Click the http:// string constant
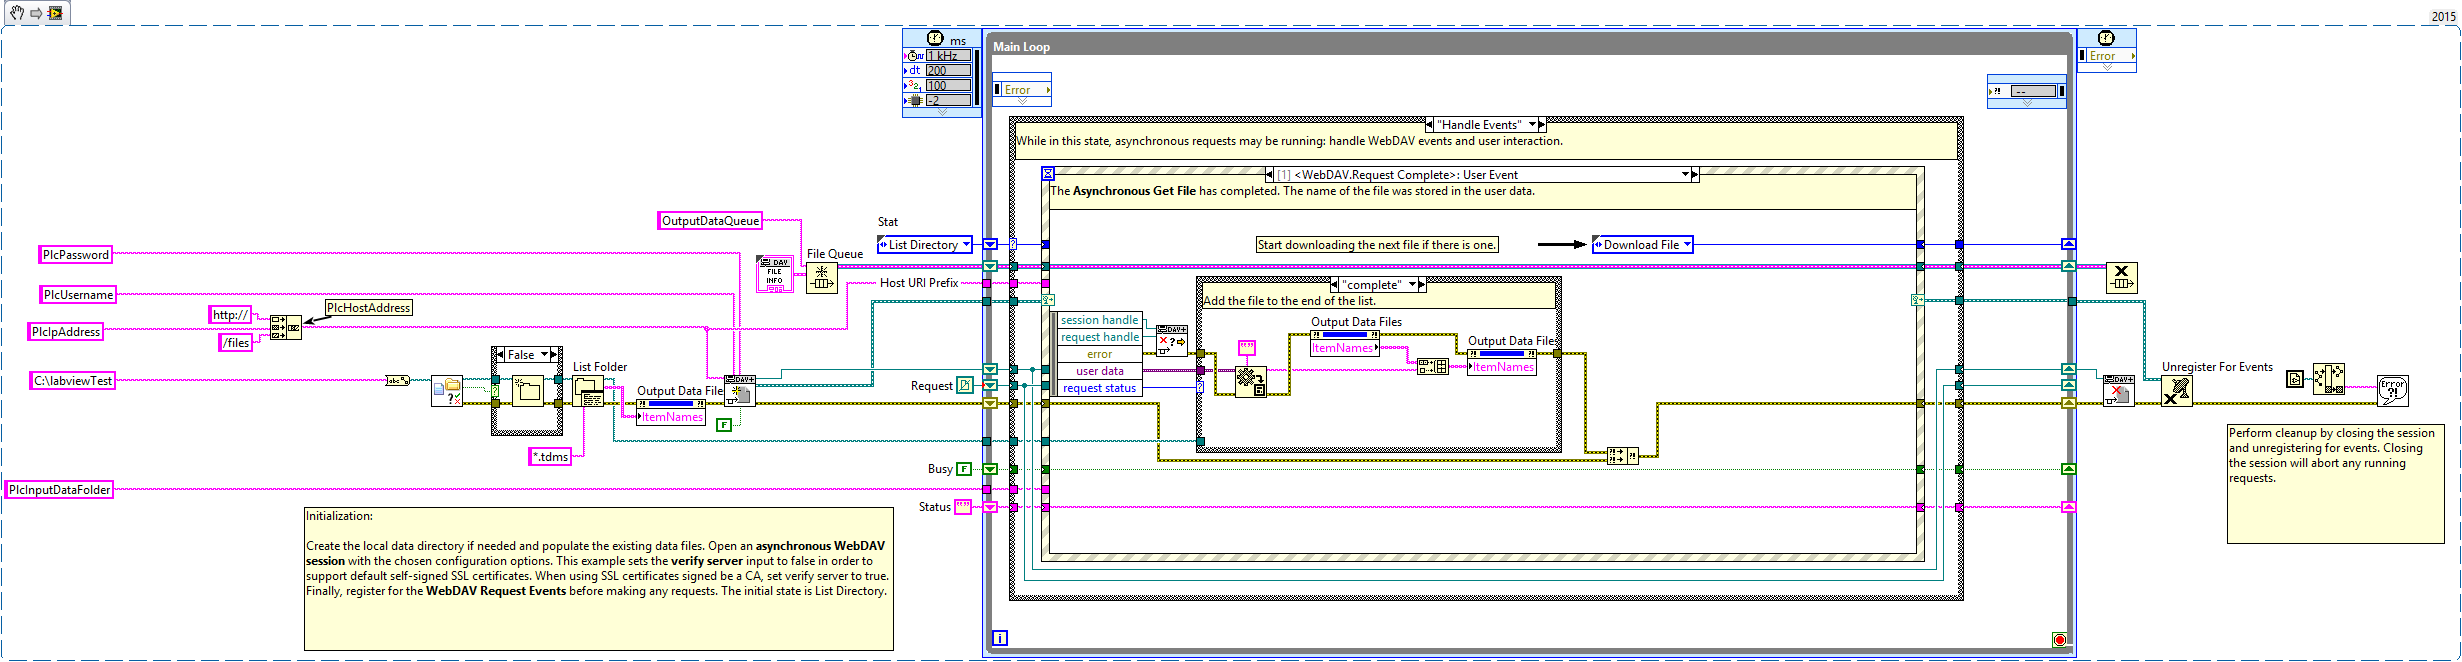Image resolution: width=2462 pixels, height=662 pixels. pos(230,315)
